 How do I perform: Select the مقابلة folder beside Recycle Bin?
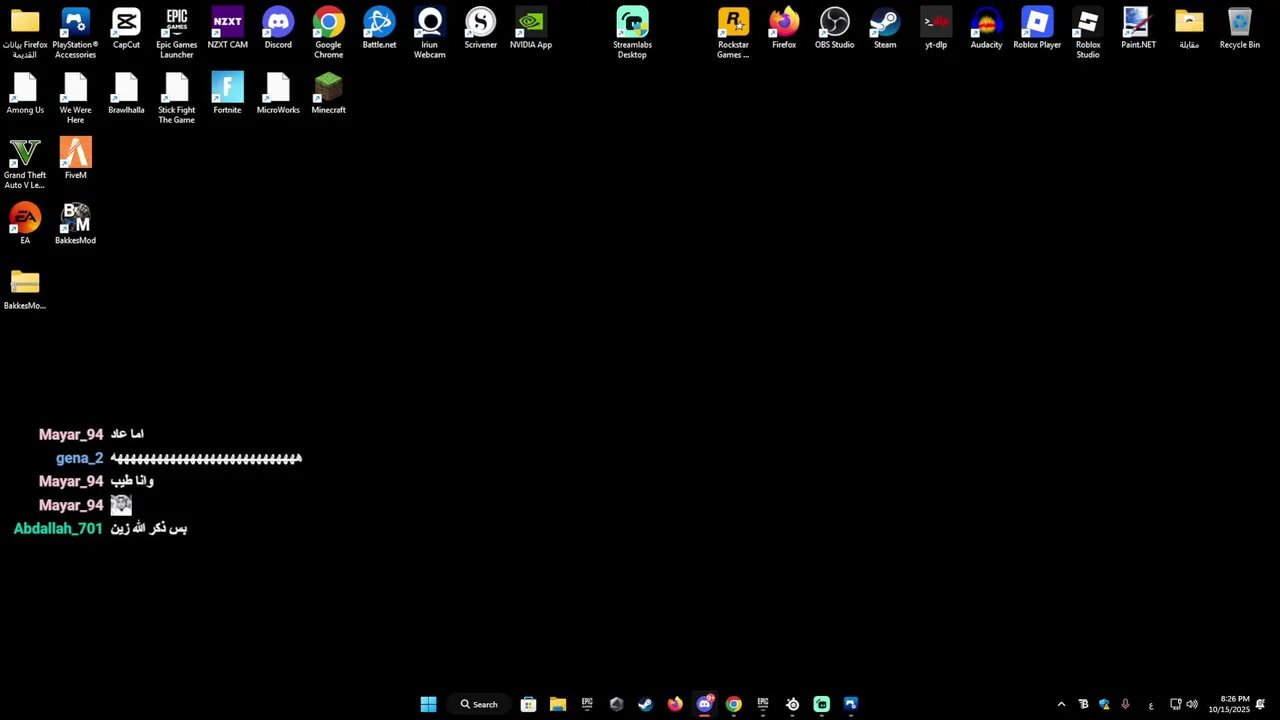pyautogui.click(x=1189, y=28)
